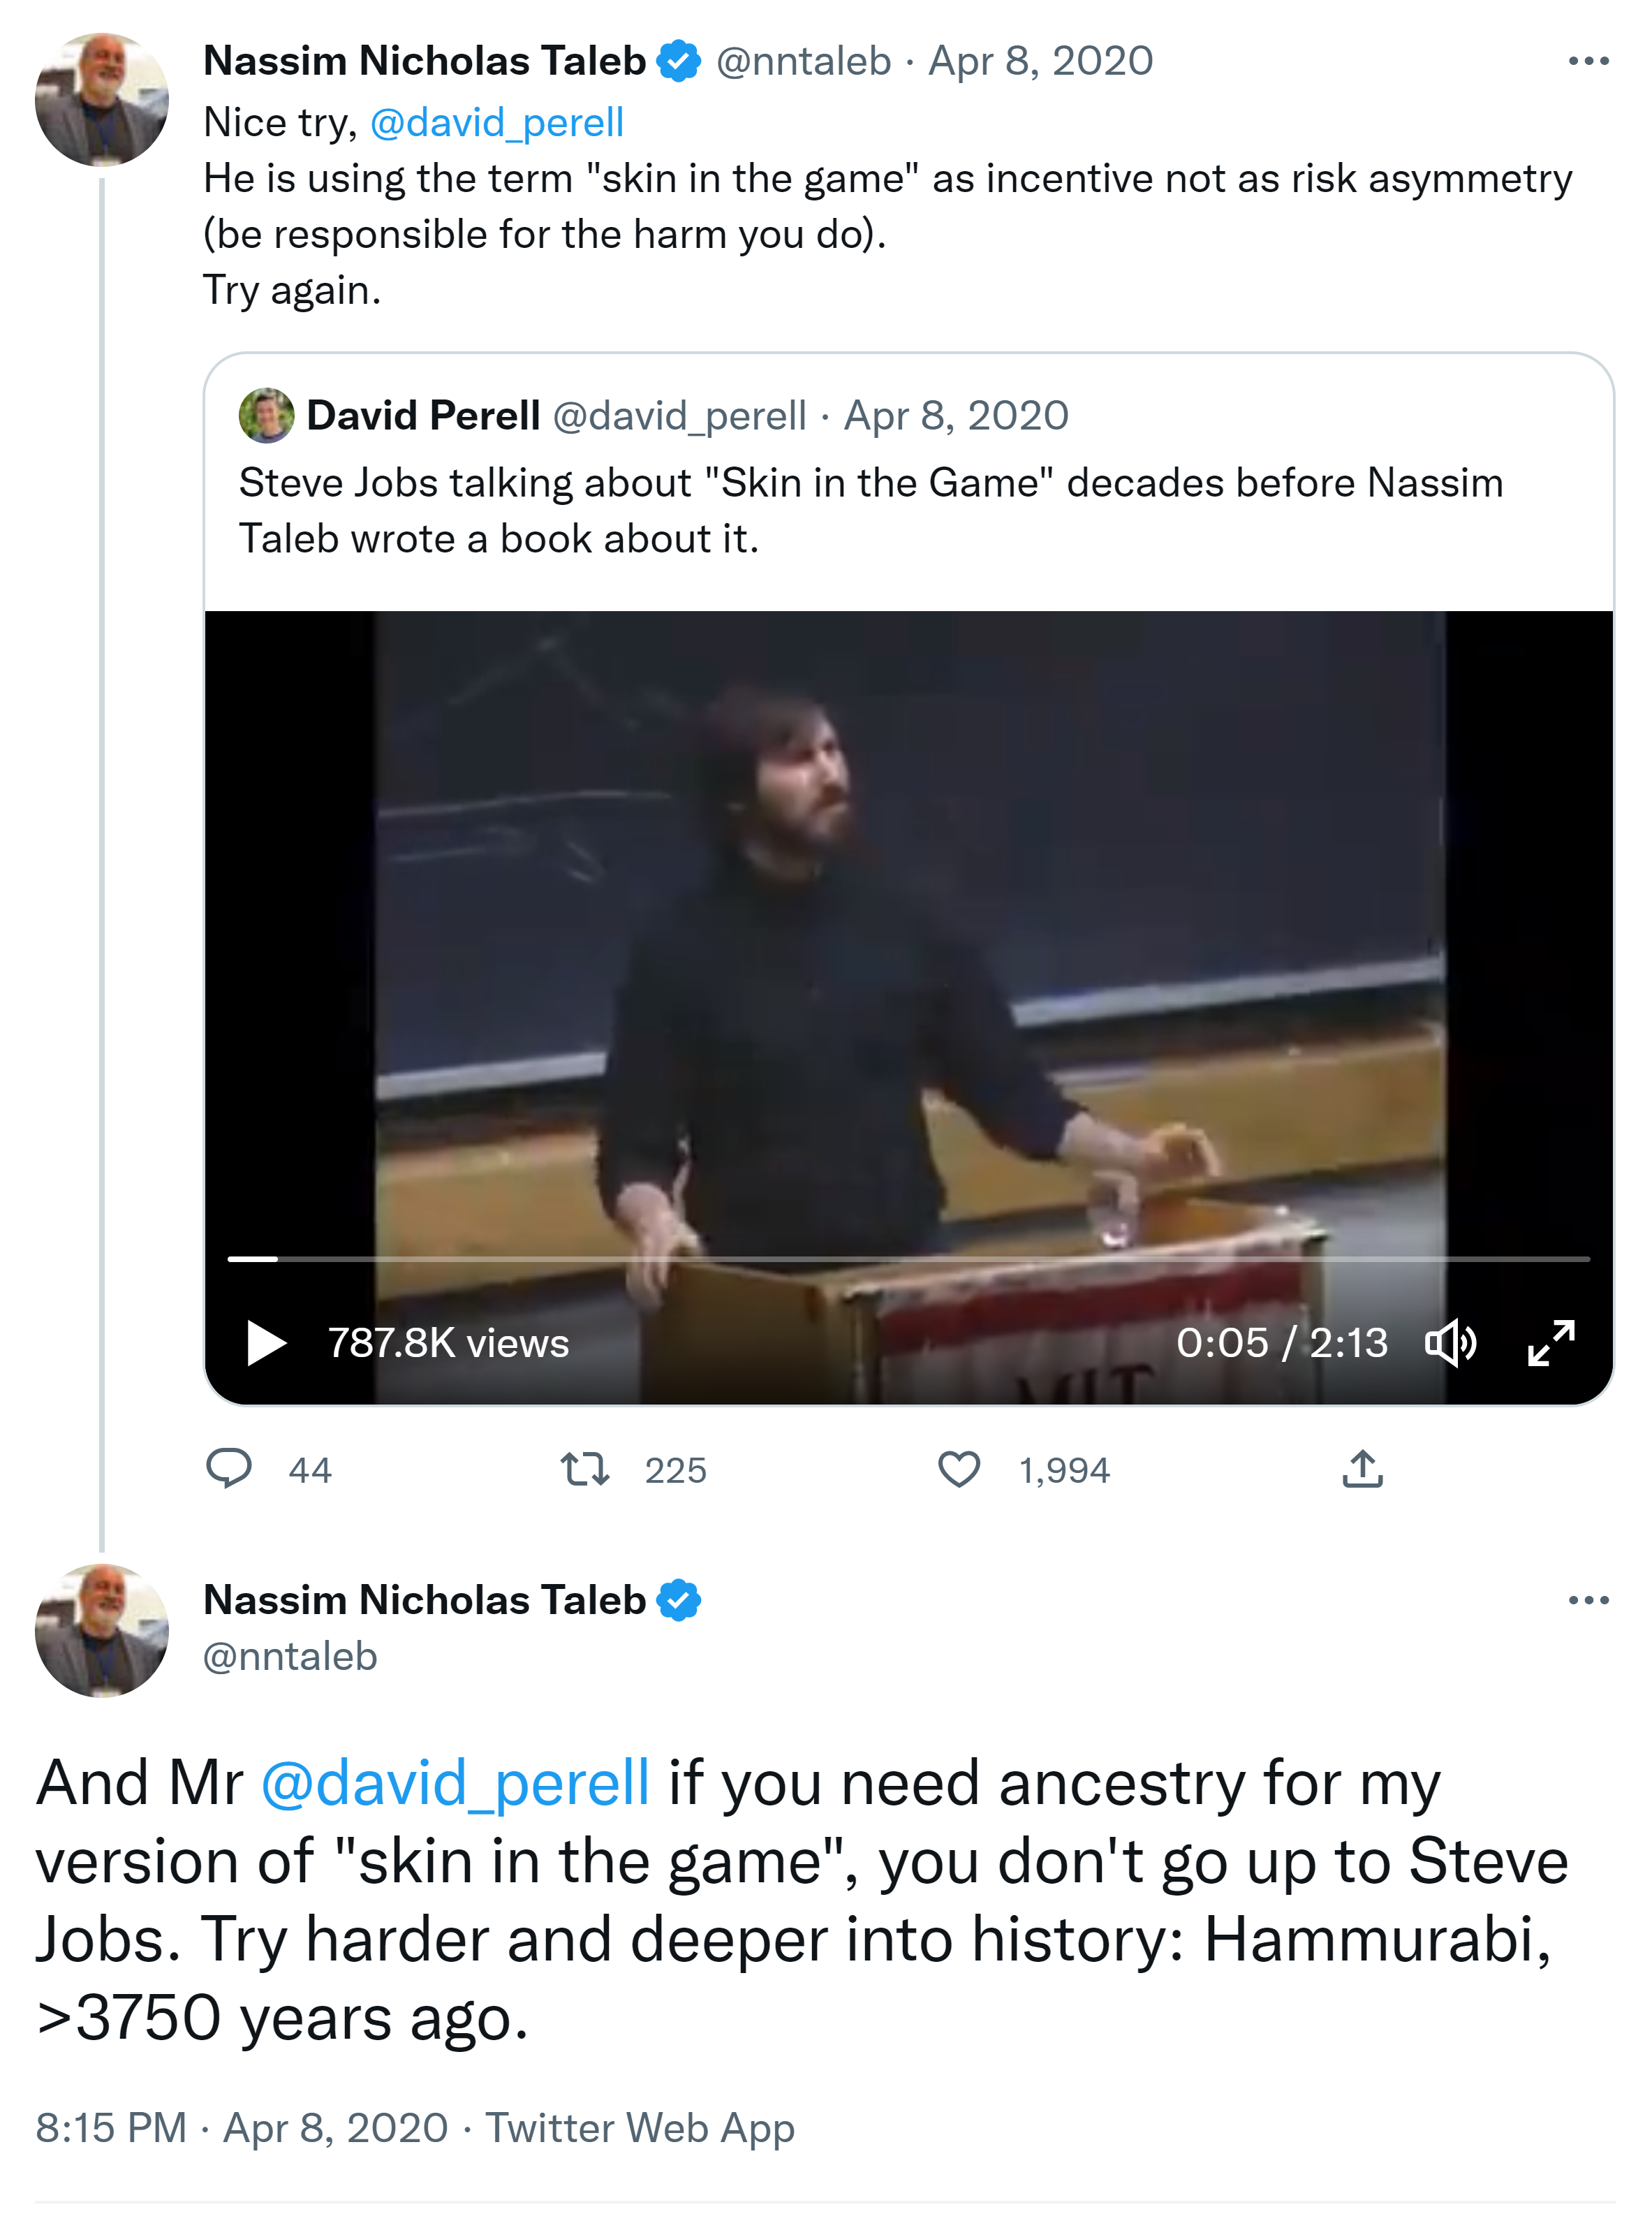Play the Steve Jobs video
The height and width of the screenshot is (2228, 1652).
[x=266, y=1342]
